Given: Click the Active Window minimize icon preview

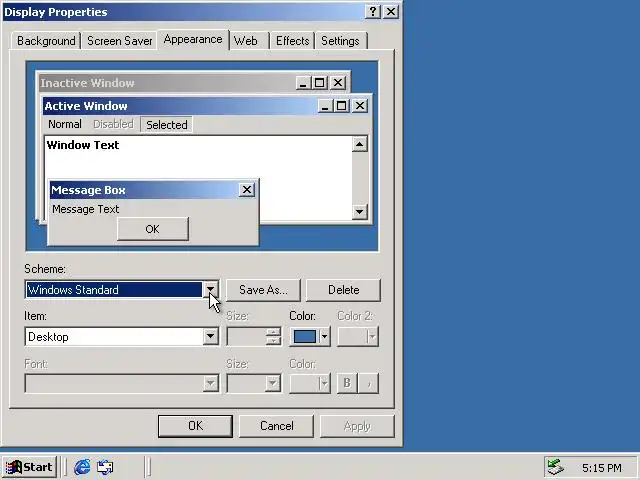Looking at the screenshot, I should click(325, 106).
